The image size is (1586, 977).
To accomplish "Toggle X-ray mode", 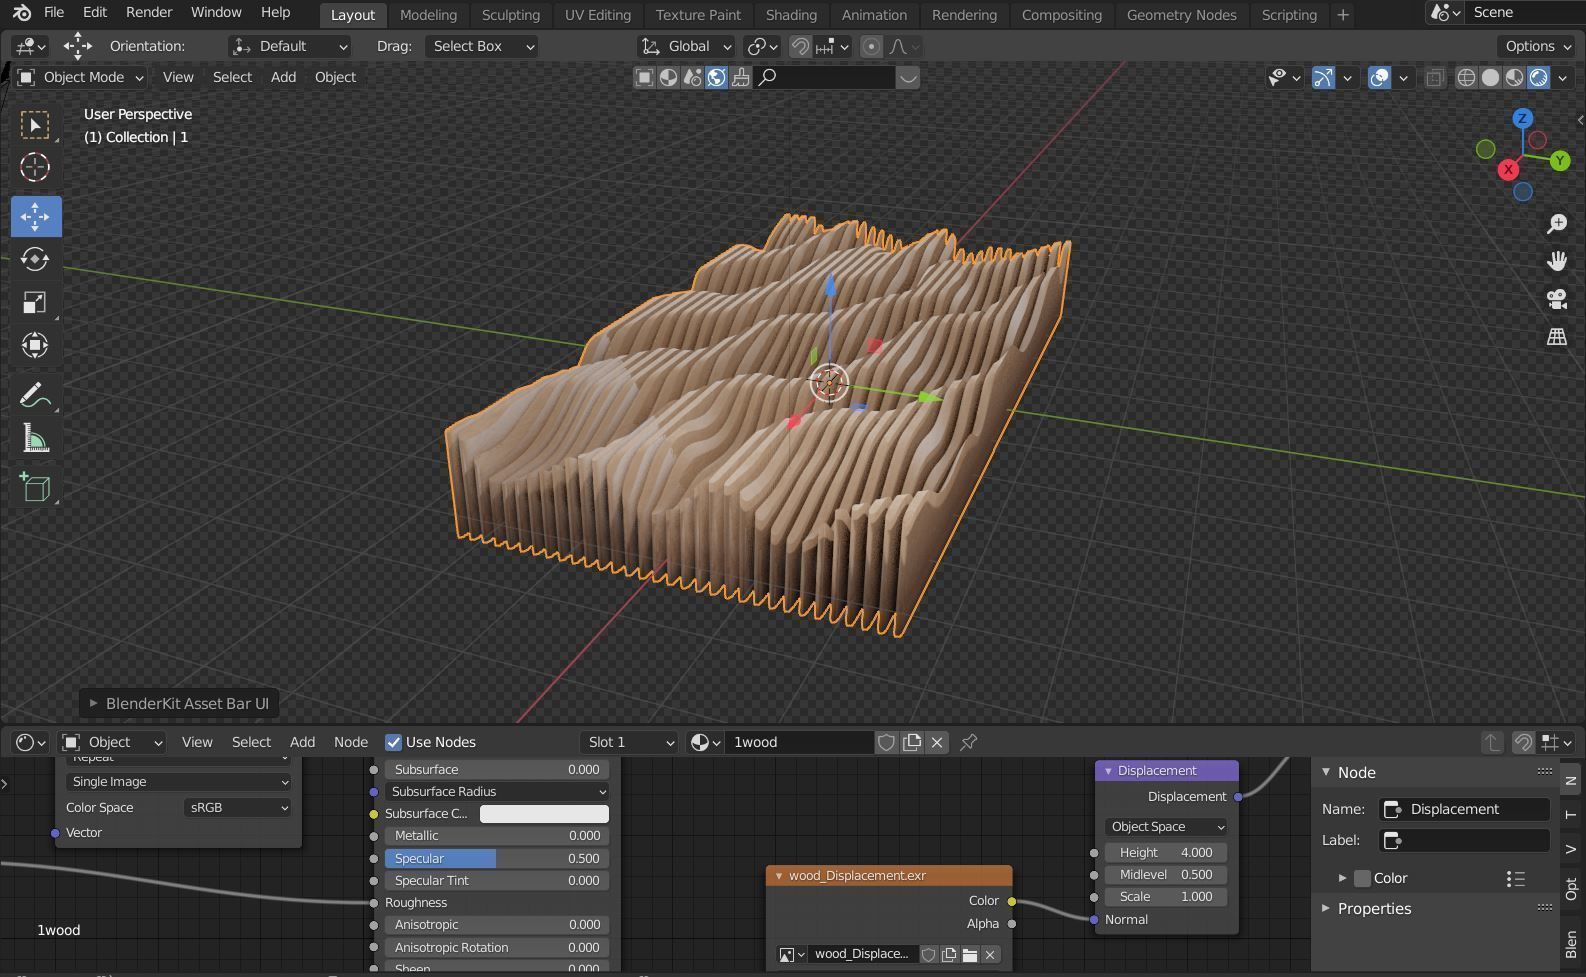I will point(1434,77).
